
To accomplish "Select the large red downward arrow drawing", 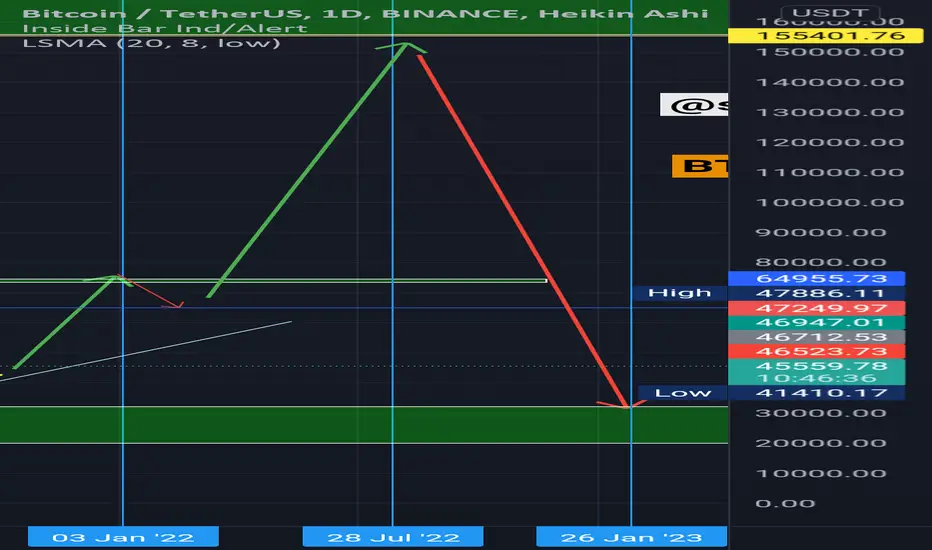I will [x=523, y=231].
